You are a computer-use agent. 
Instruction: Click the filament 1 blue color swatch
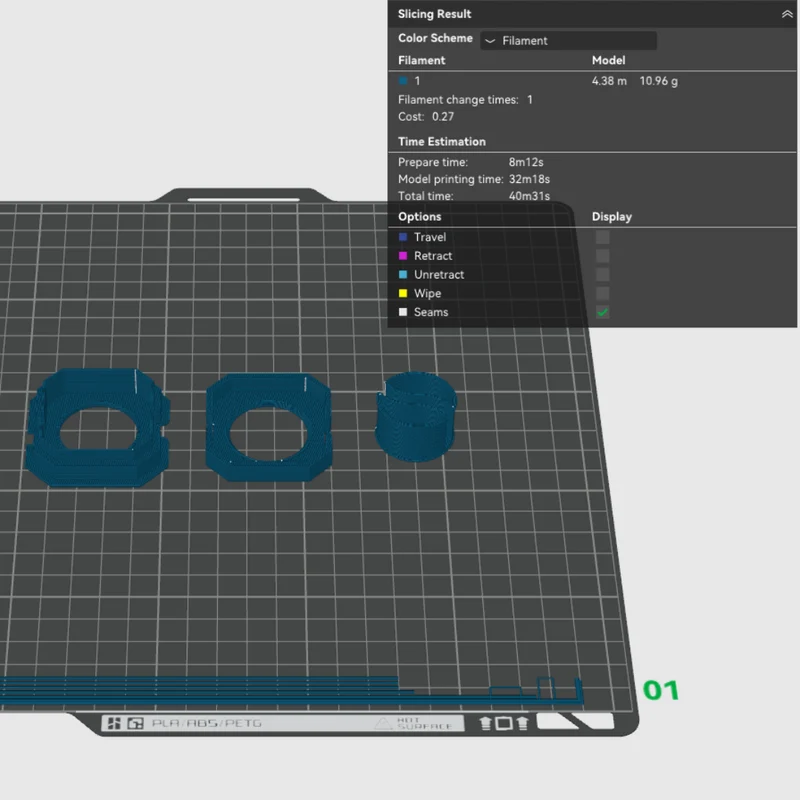(403, 81)
